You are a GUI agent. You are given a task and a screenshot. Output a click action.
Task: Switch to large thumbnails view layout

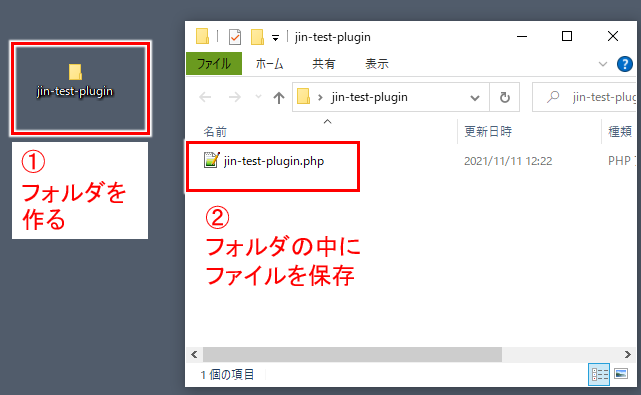tap(621, 374)
